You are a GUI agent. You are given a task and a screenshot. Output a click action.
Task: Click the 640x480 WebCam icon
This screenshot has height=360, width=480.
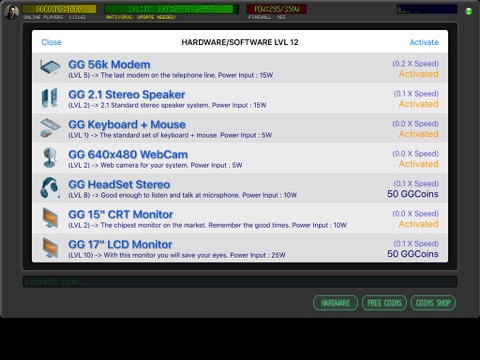pos(50,158)
